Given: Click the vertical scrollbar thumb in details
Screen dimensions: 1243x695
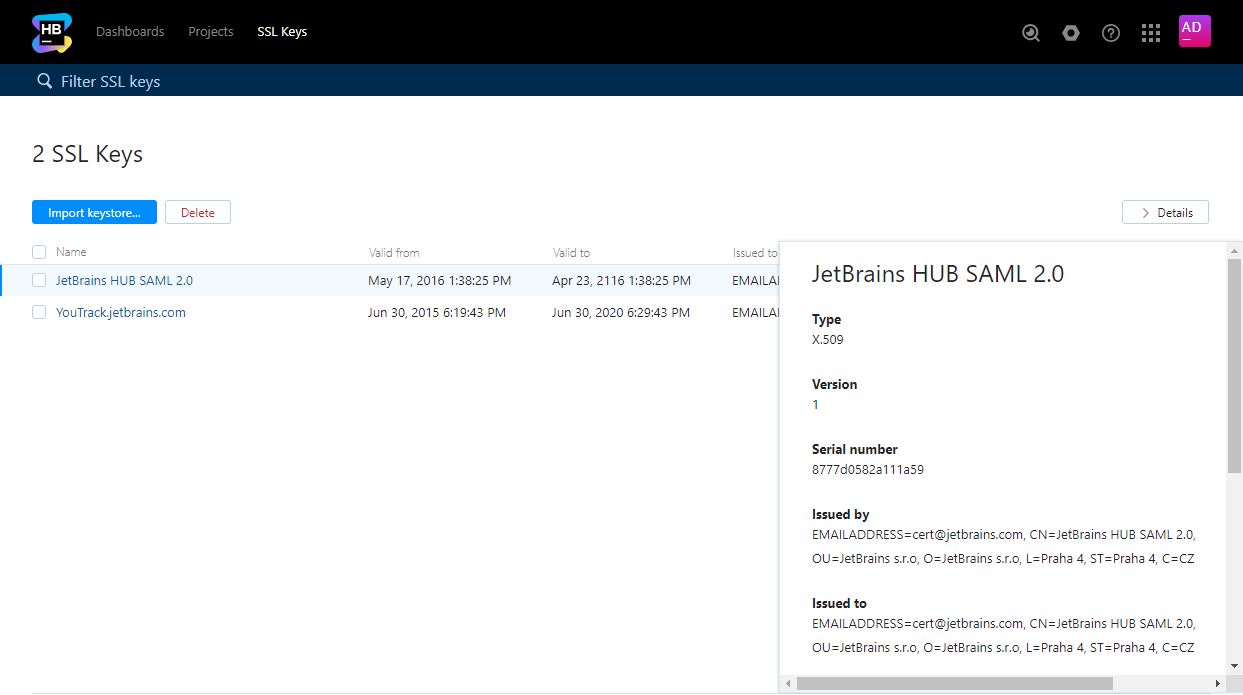Looking at the screenshot, I should 1234,365.
